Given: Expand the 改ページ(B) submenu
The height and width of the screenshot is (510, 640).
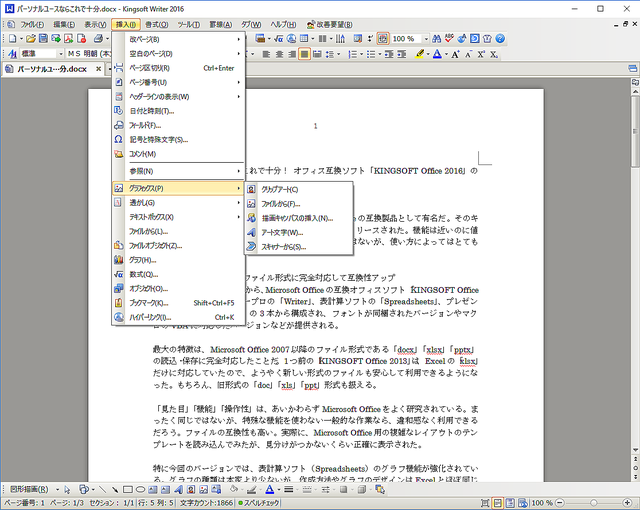Looking at the screenshot, I should click(x=178, y=39).
